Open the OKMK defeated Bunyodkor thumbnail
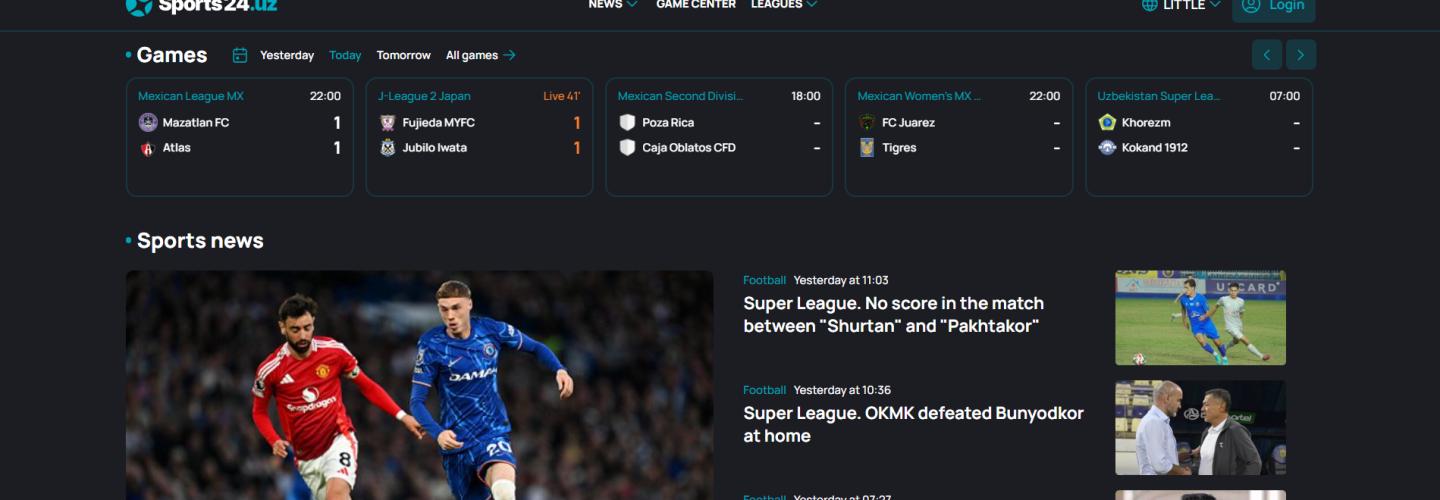1440x500 pixels. 1201,427
